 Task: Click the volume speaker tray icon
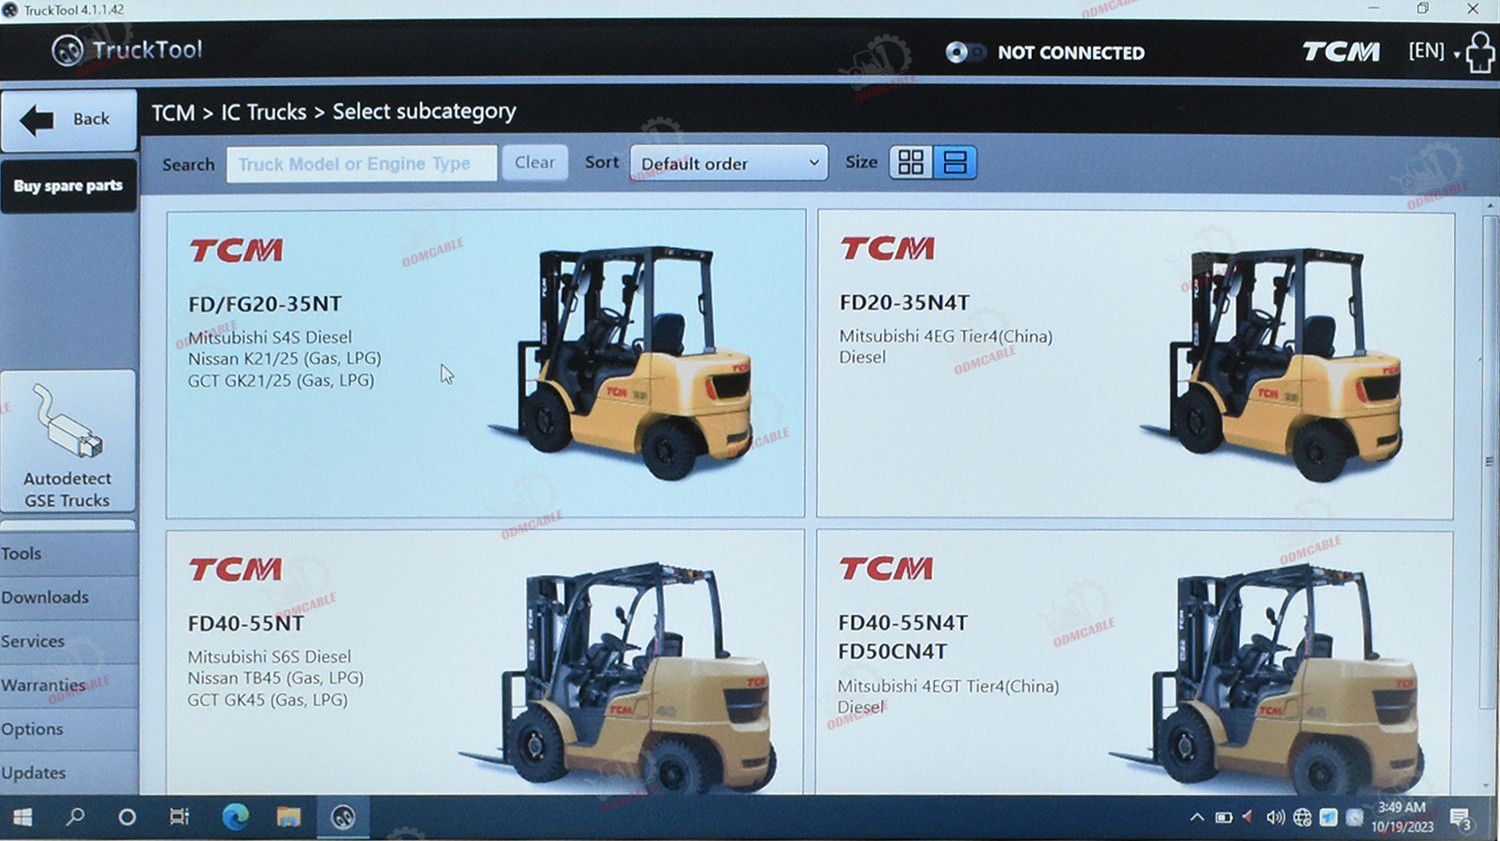(x=1275, y=817)
